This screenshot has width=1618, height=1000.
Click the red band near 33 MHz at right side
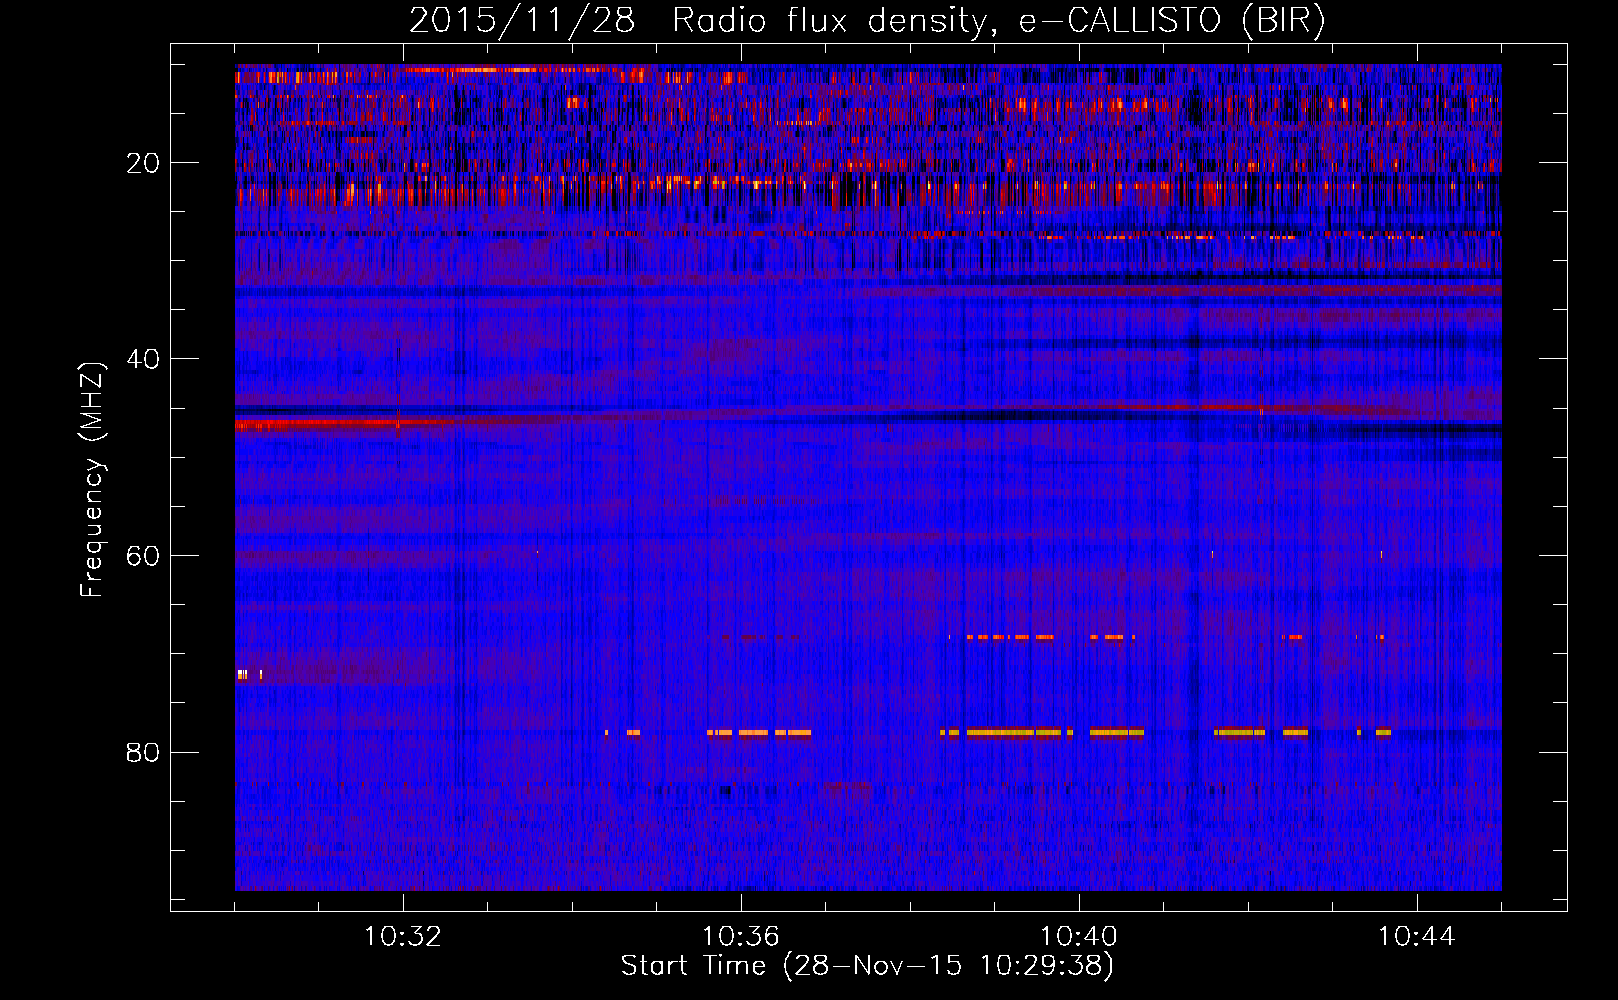(1400, 290)
